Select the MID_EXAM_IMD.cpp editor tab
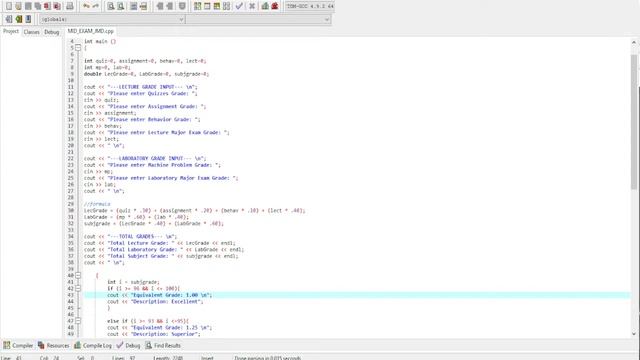Image resolution: width=640 pixels, height=360 pixels. pos(91,31)
